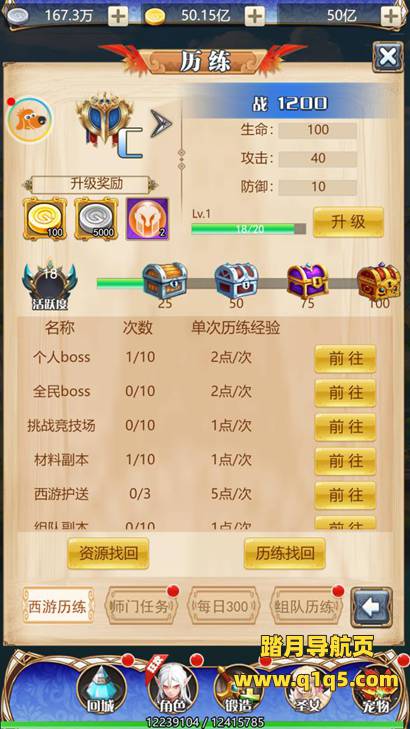Open the purple 75-point treasure chest
This screenshot has width=410, height=729.
click(x=307, y=281)
